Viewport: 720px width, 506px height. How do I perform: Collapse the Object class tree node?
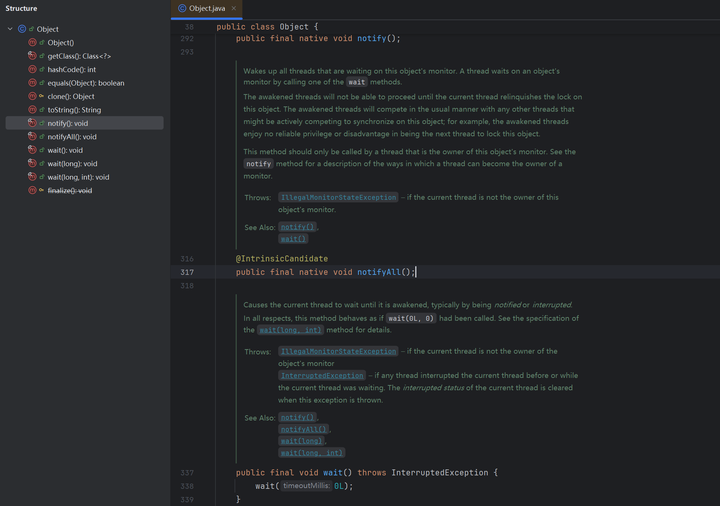(10, 29)
